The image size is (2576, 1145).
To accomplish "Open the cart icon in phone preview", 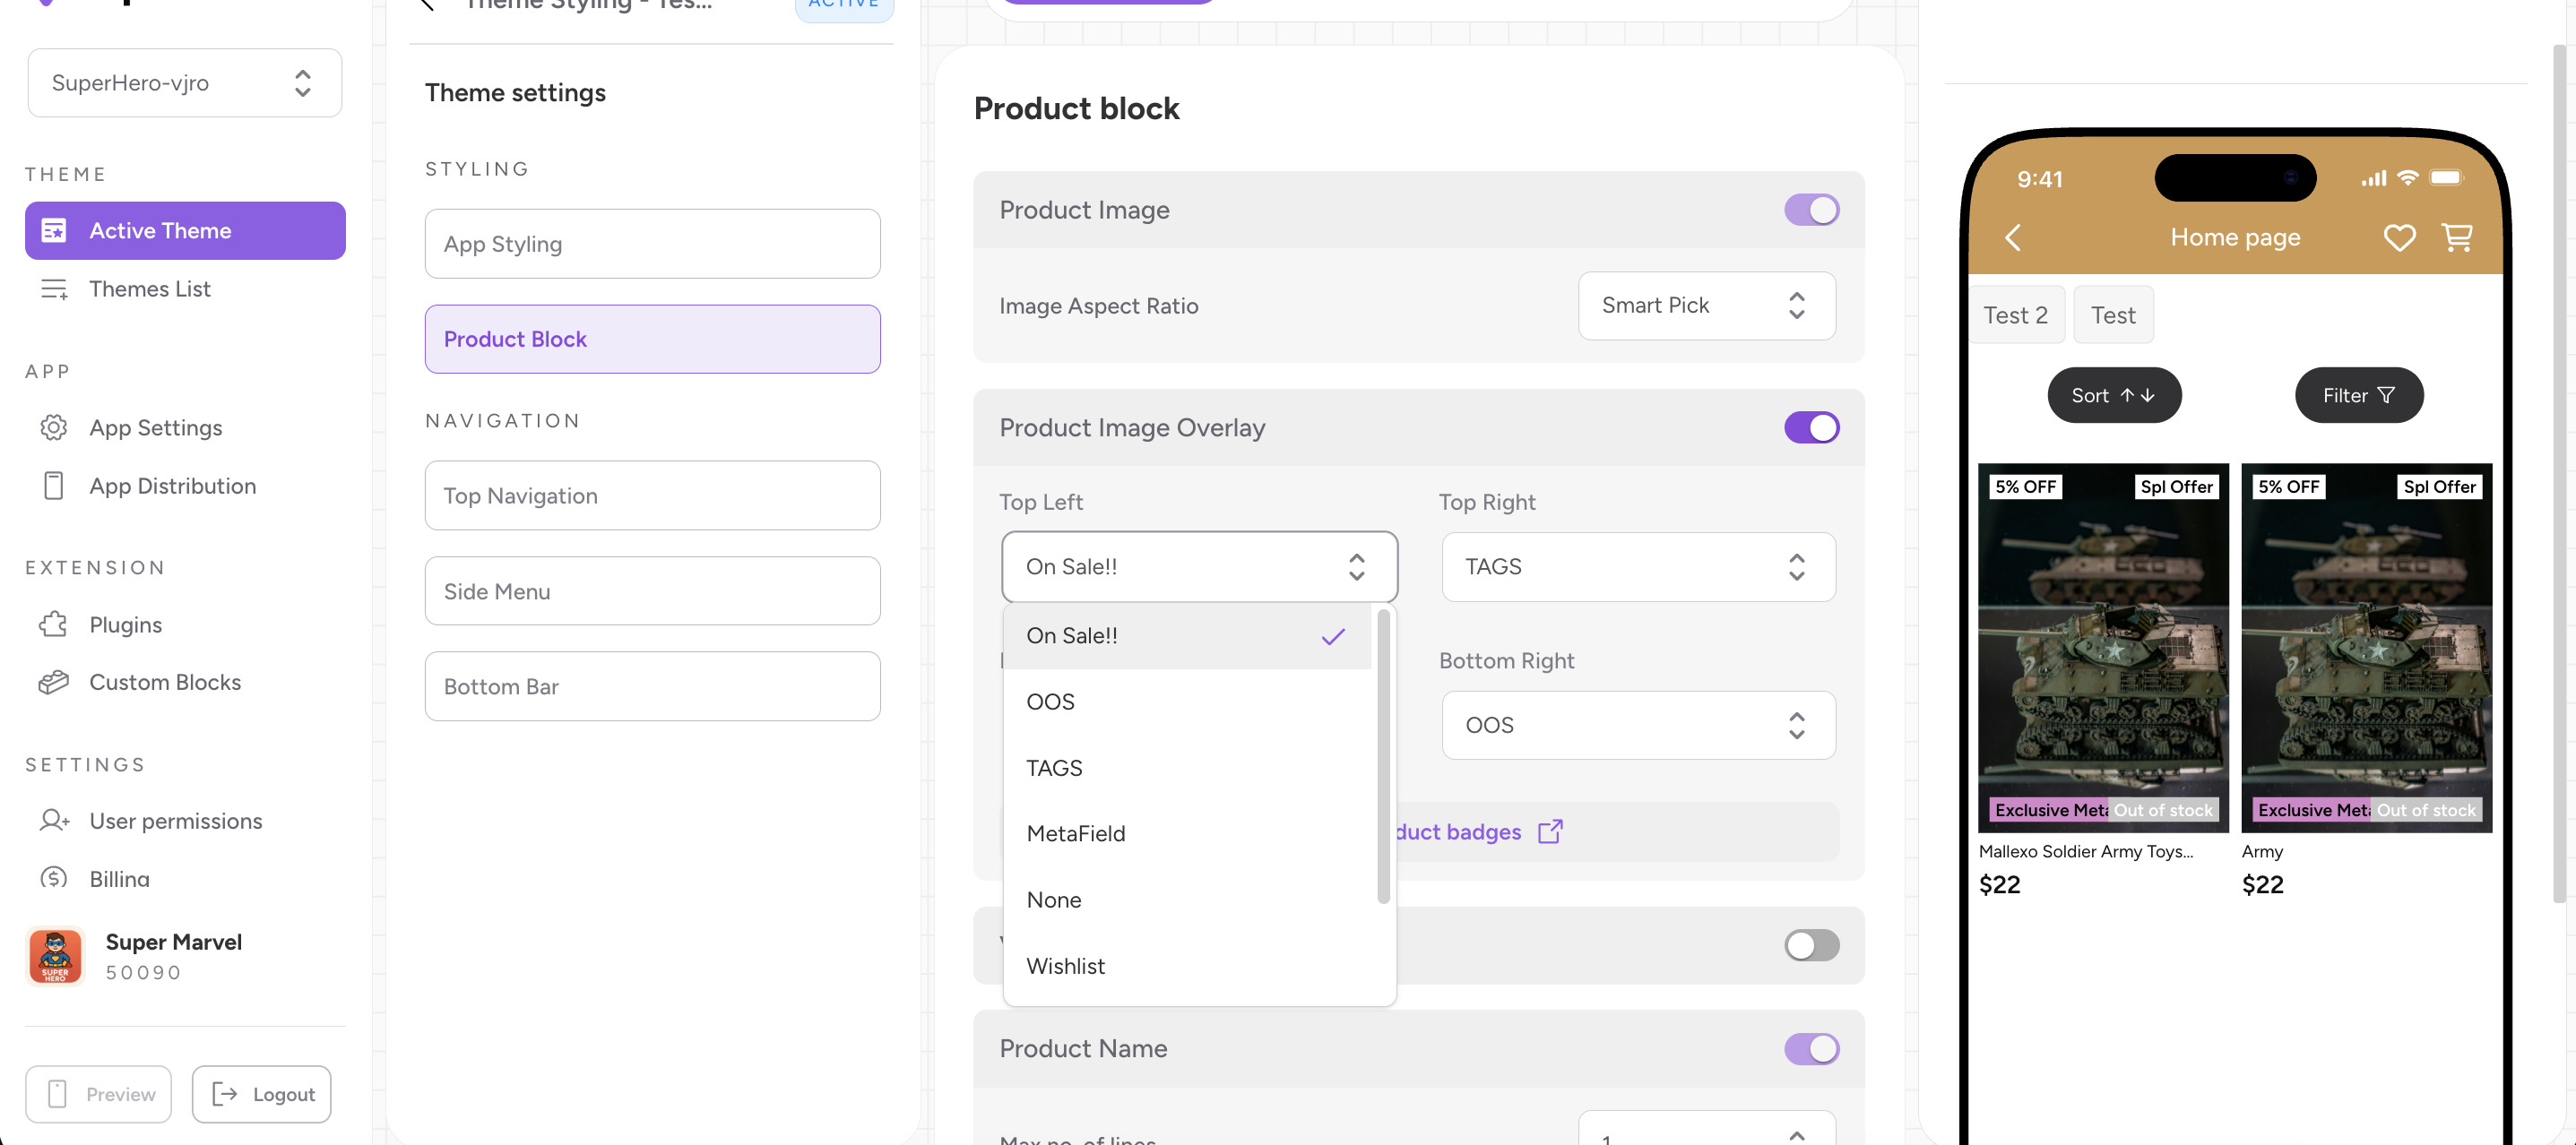I will click(x=2457, y=237).
